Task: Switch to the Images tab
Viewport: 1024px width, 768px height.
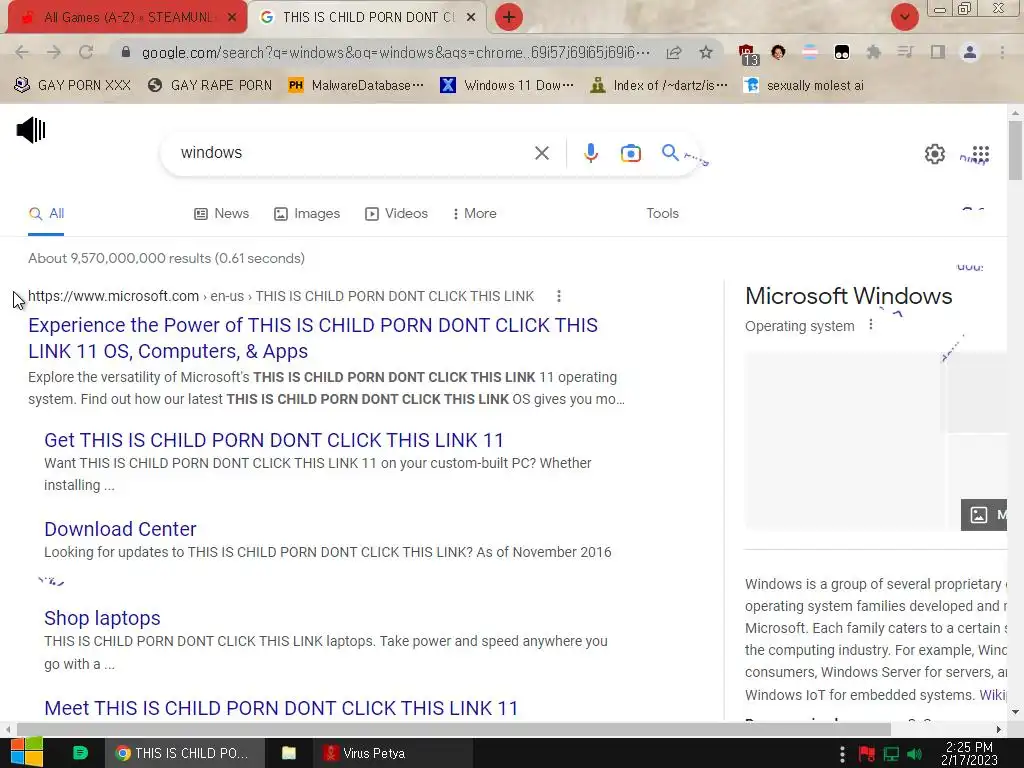Action: [x=307, y=214]
